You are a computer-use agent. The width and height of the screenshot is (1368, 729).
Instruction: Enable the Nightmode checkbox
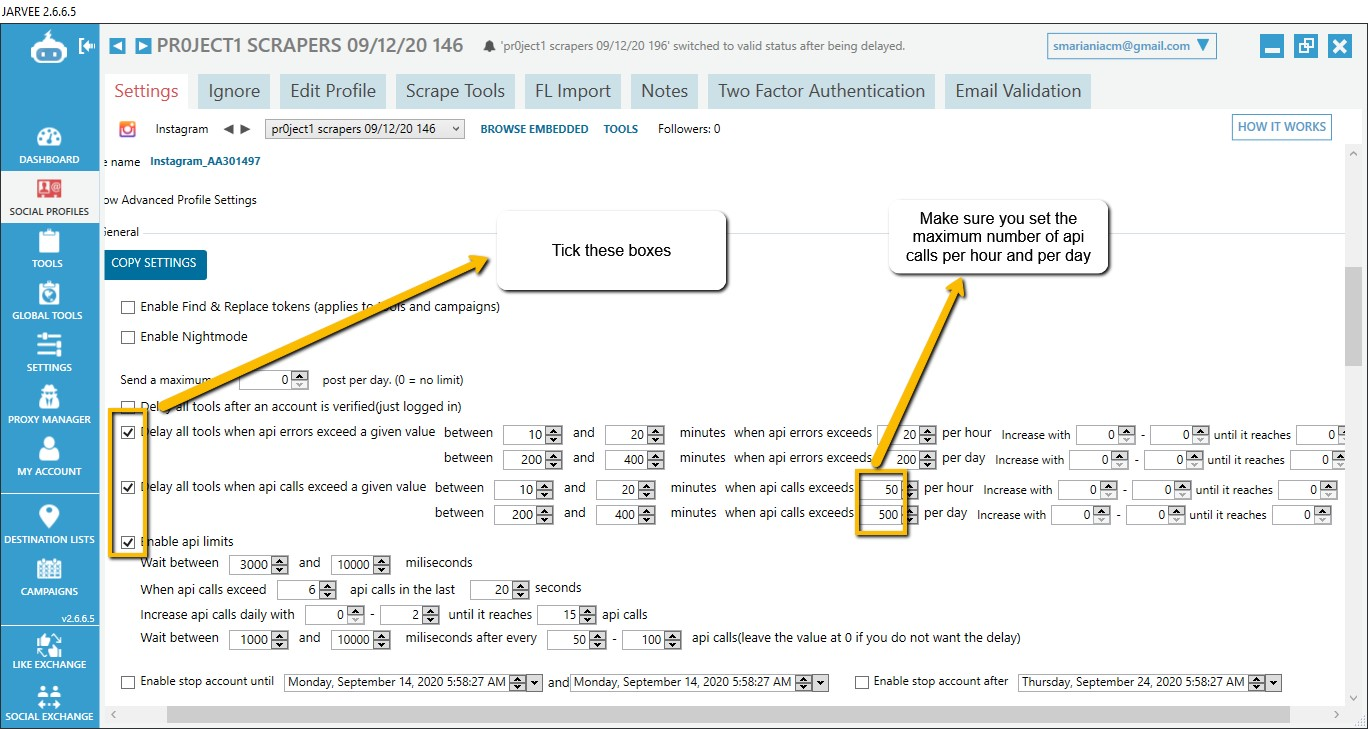(128, 338)
